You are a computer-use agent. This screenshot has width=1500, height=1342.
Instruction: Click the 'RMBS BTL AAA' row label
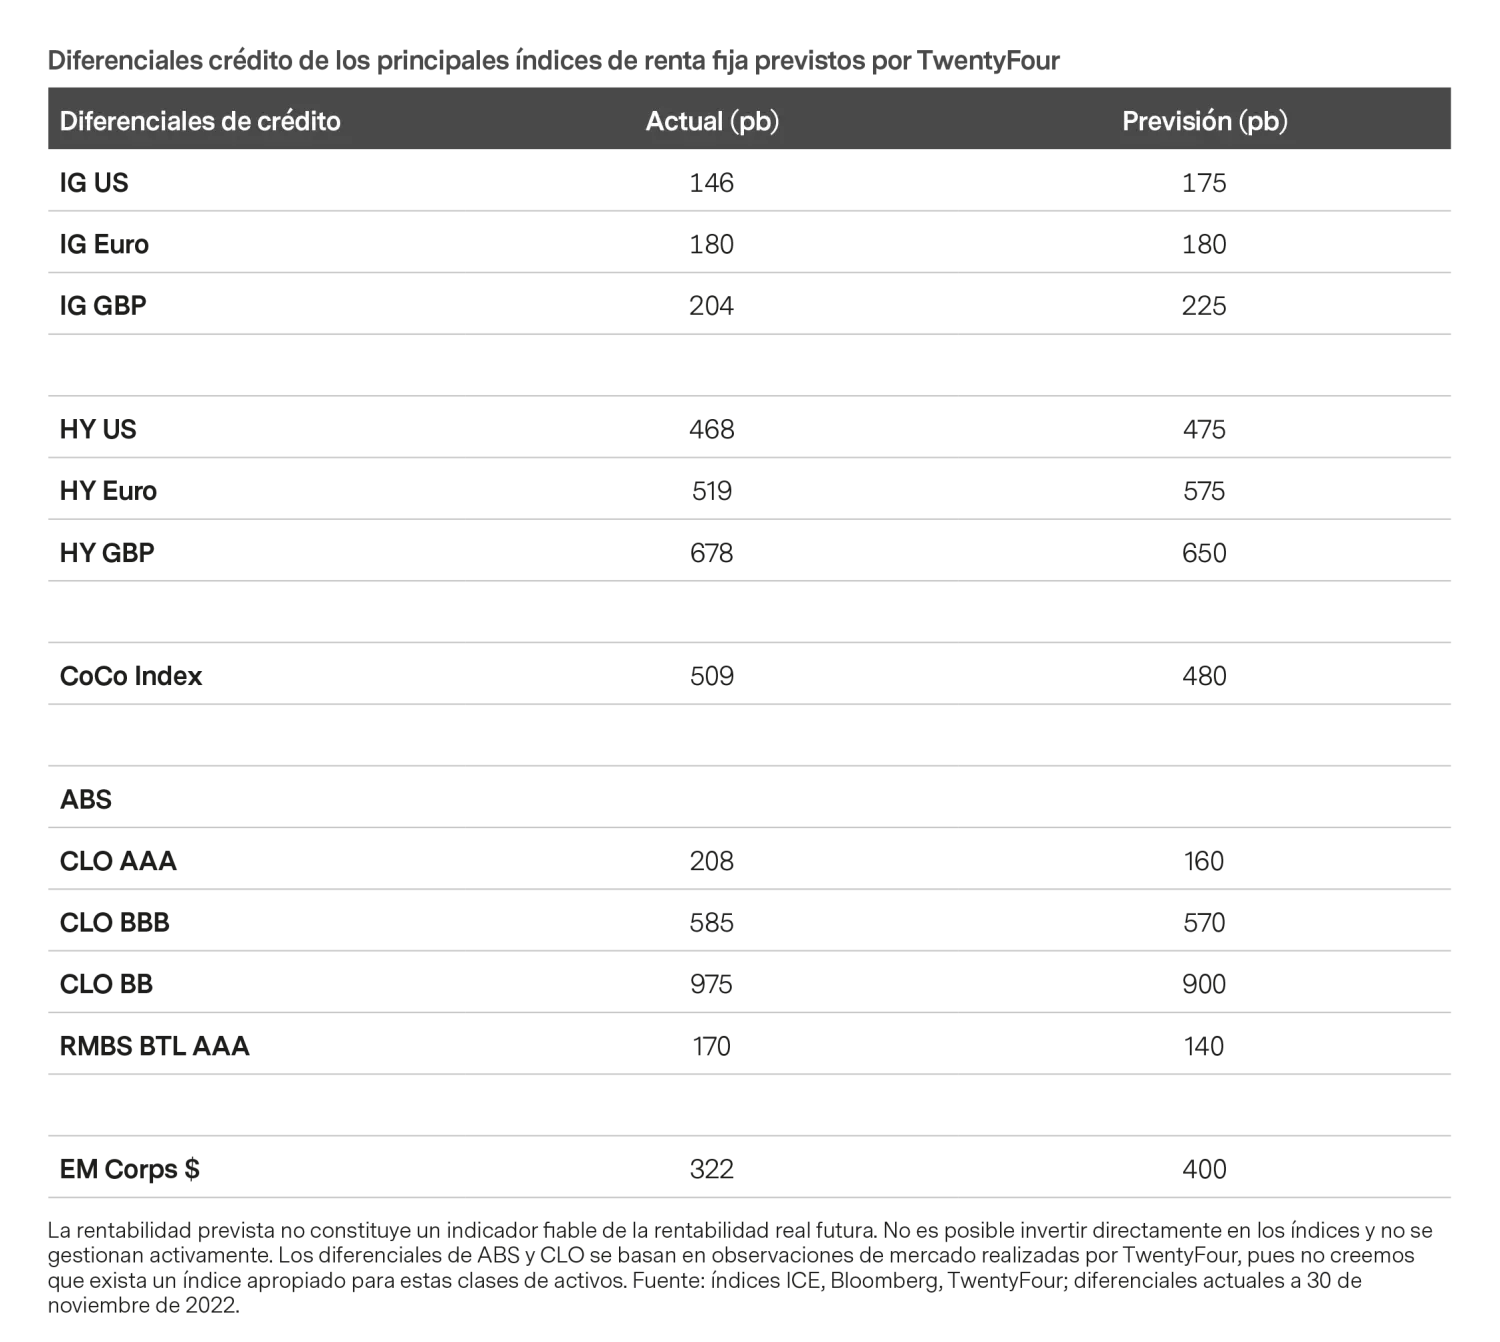pos(155,1046)
